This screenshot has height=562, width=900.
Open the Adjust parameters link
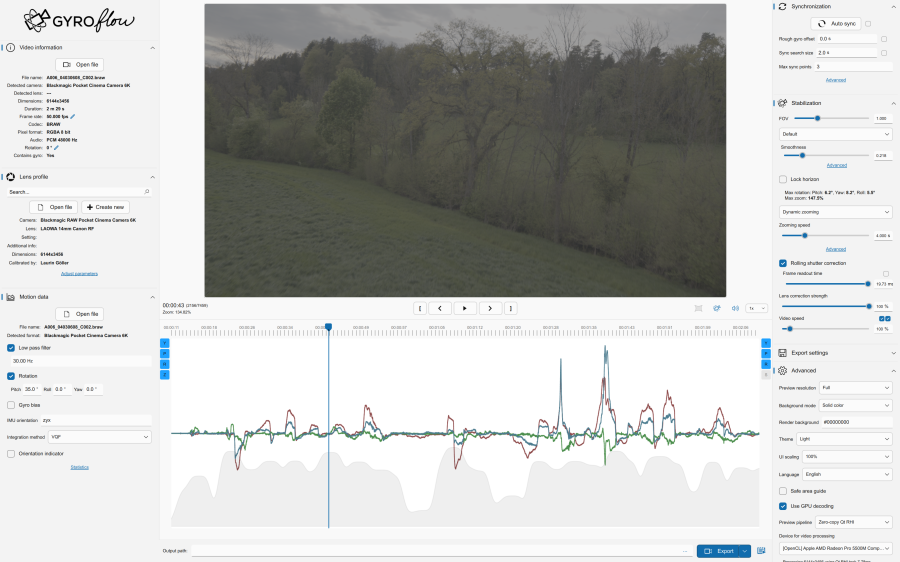[x=79, y=273]
